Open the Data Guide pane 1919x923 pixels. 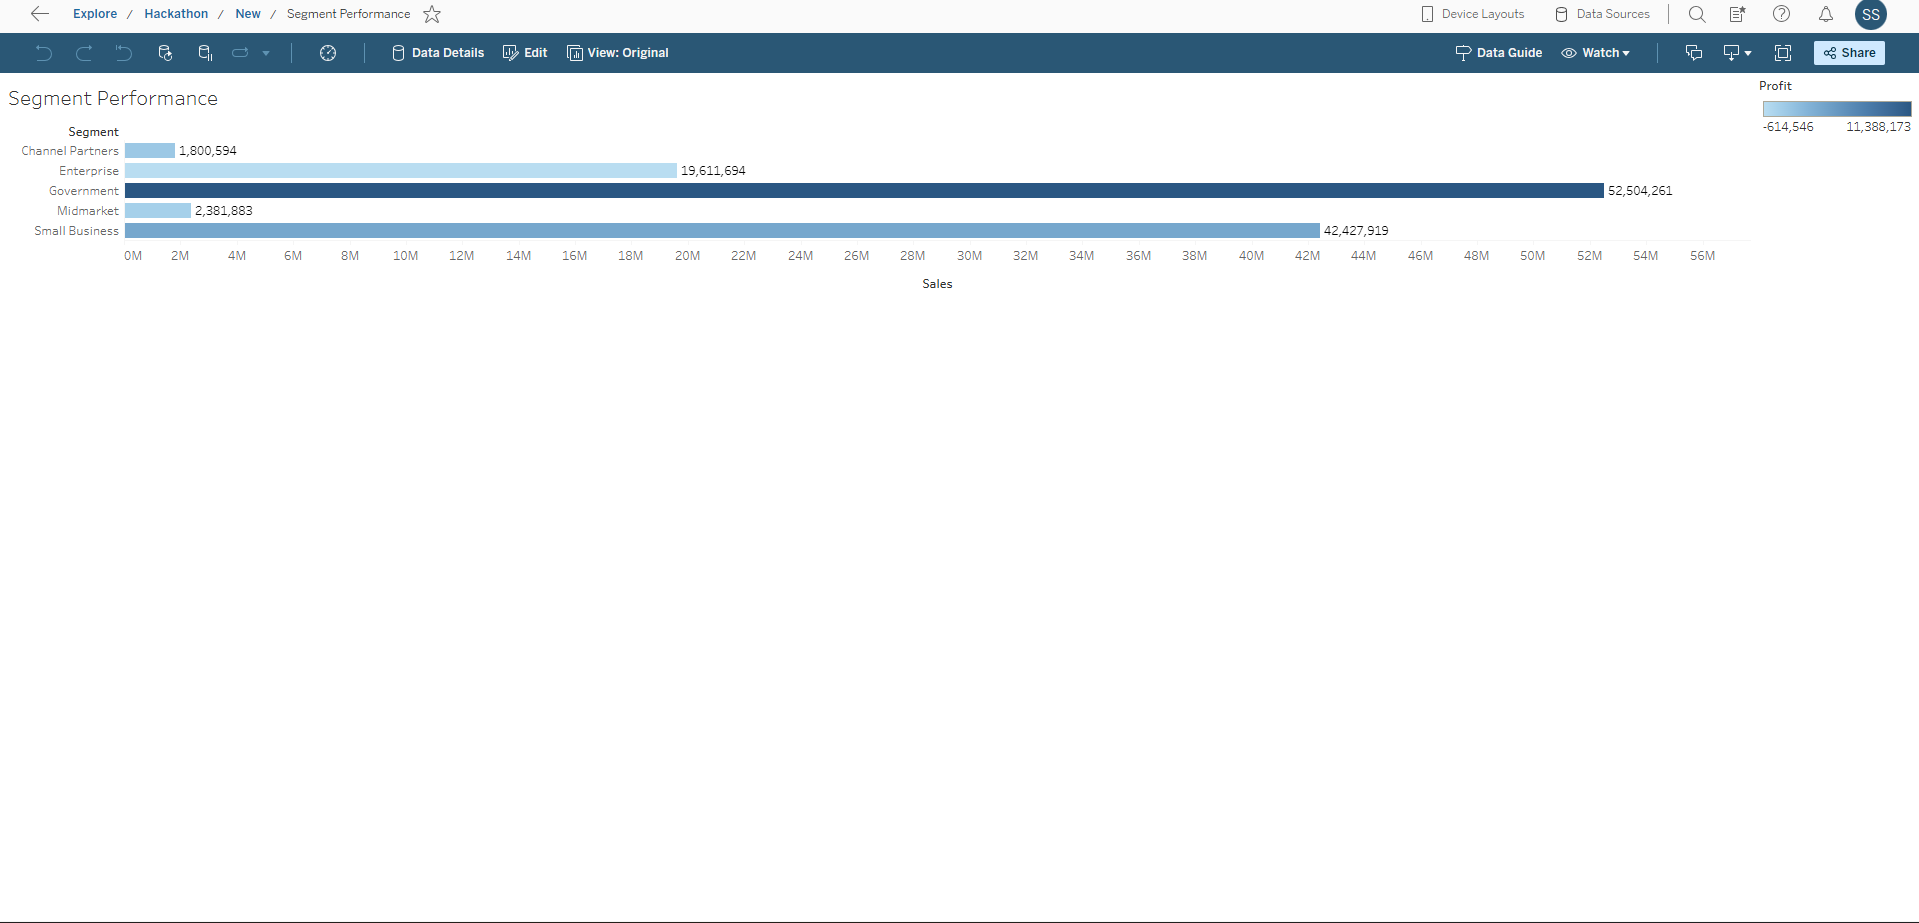click(1499, 53)
